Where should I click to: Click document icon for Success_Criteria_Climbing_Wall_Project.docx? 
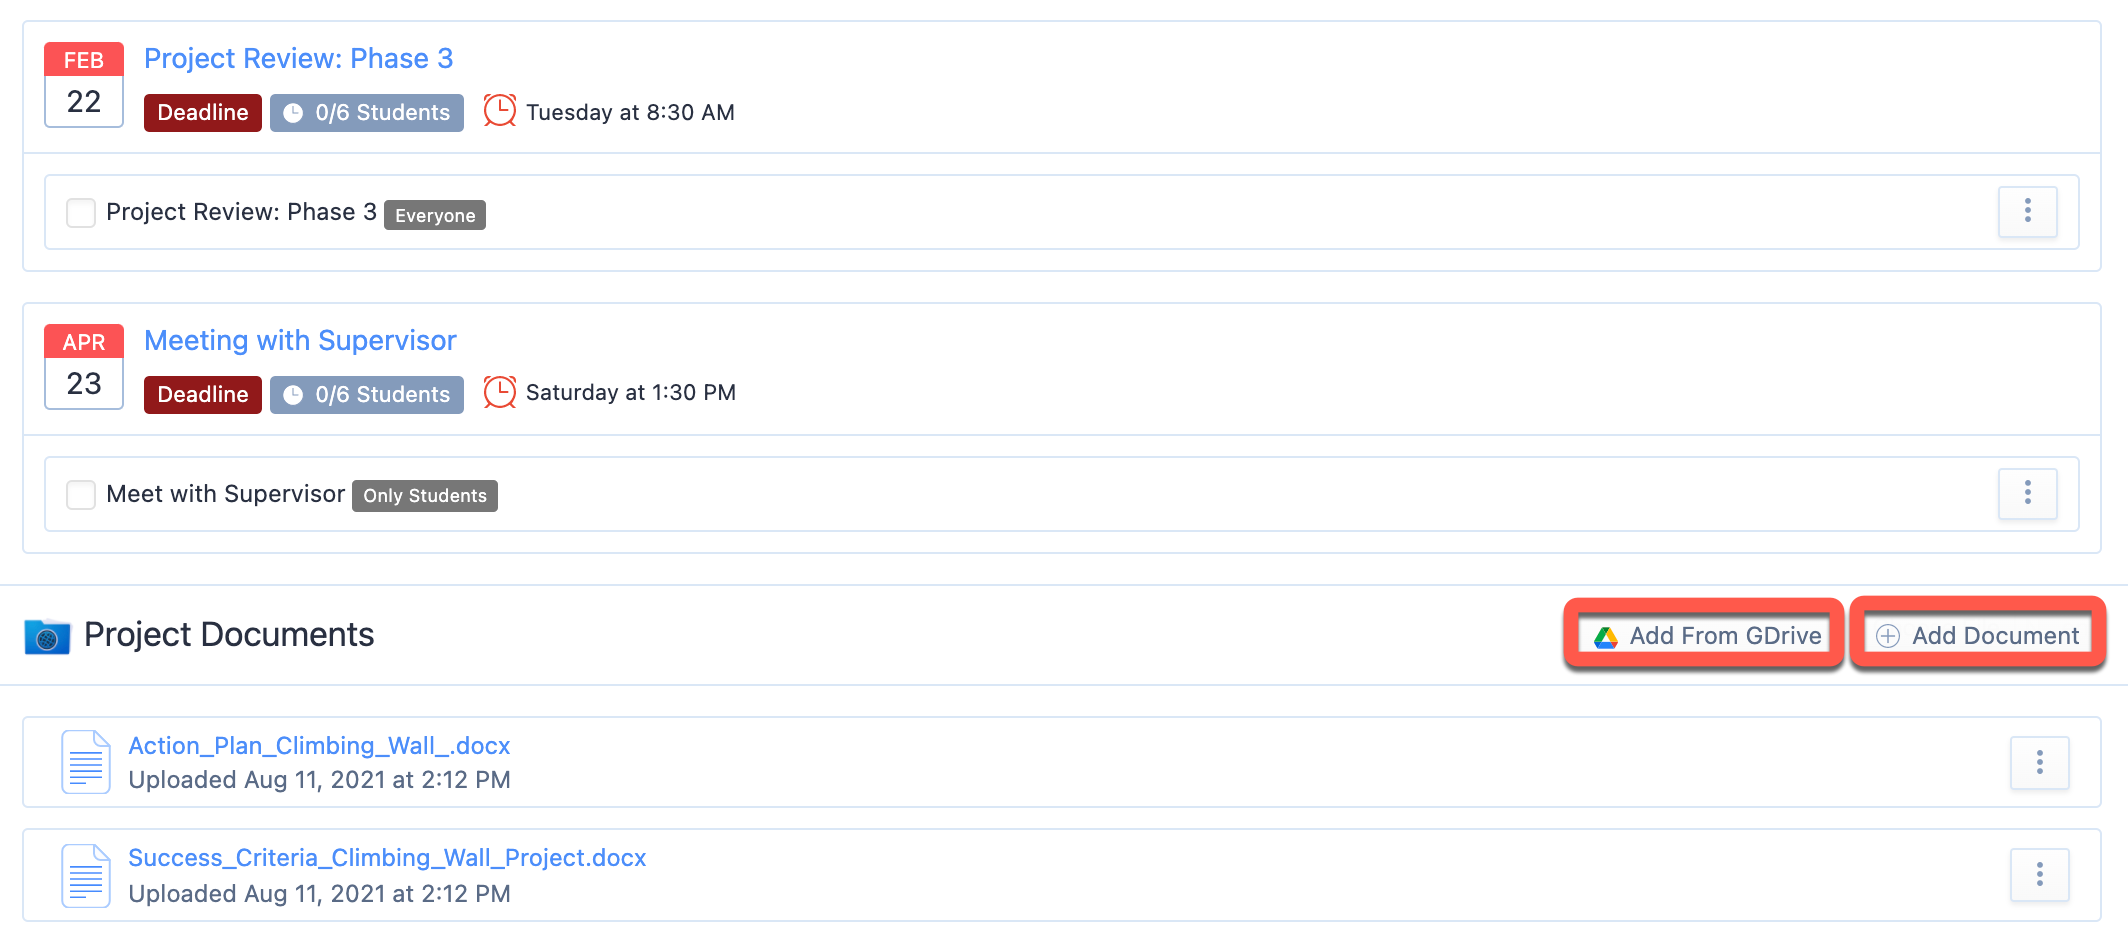click(x=86, y=875)
